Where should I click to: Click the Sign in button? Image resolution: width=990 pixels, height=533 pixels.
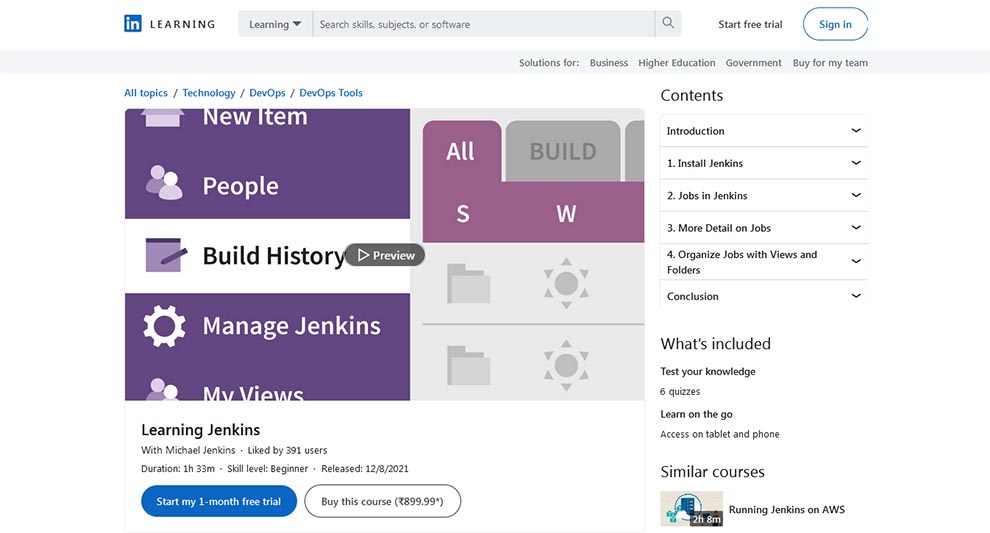click(835, 24)
